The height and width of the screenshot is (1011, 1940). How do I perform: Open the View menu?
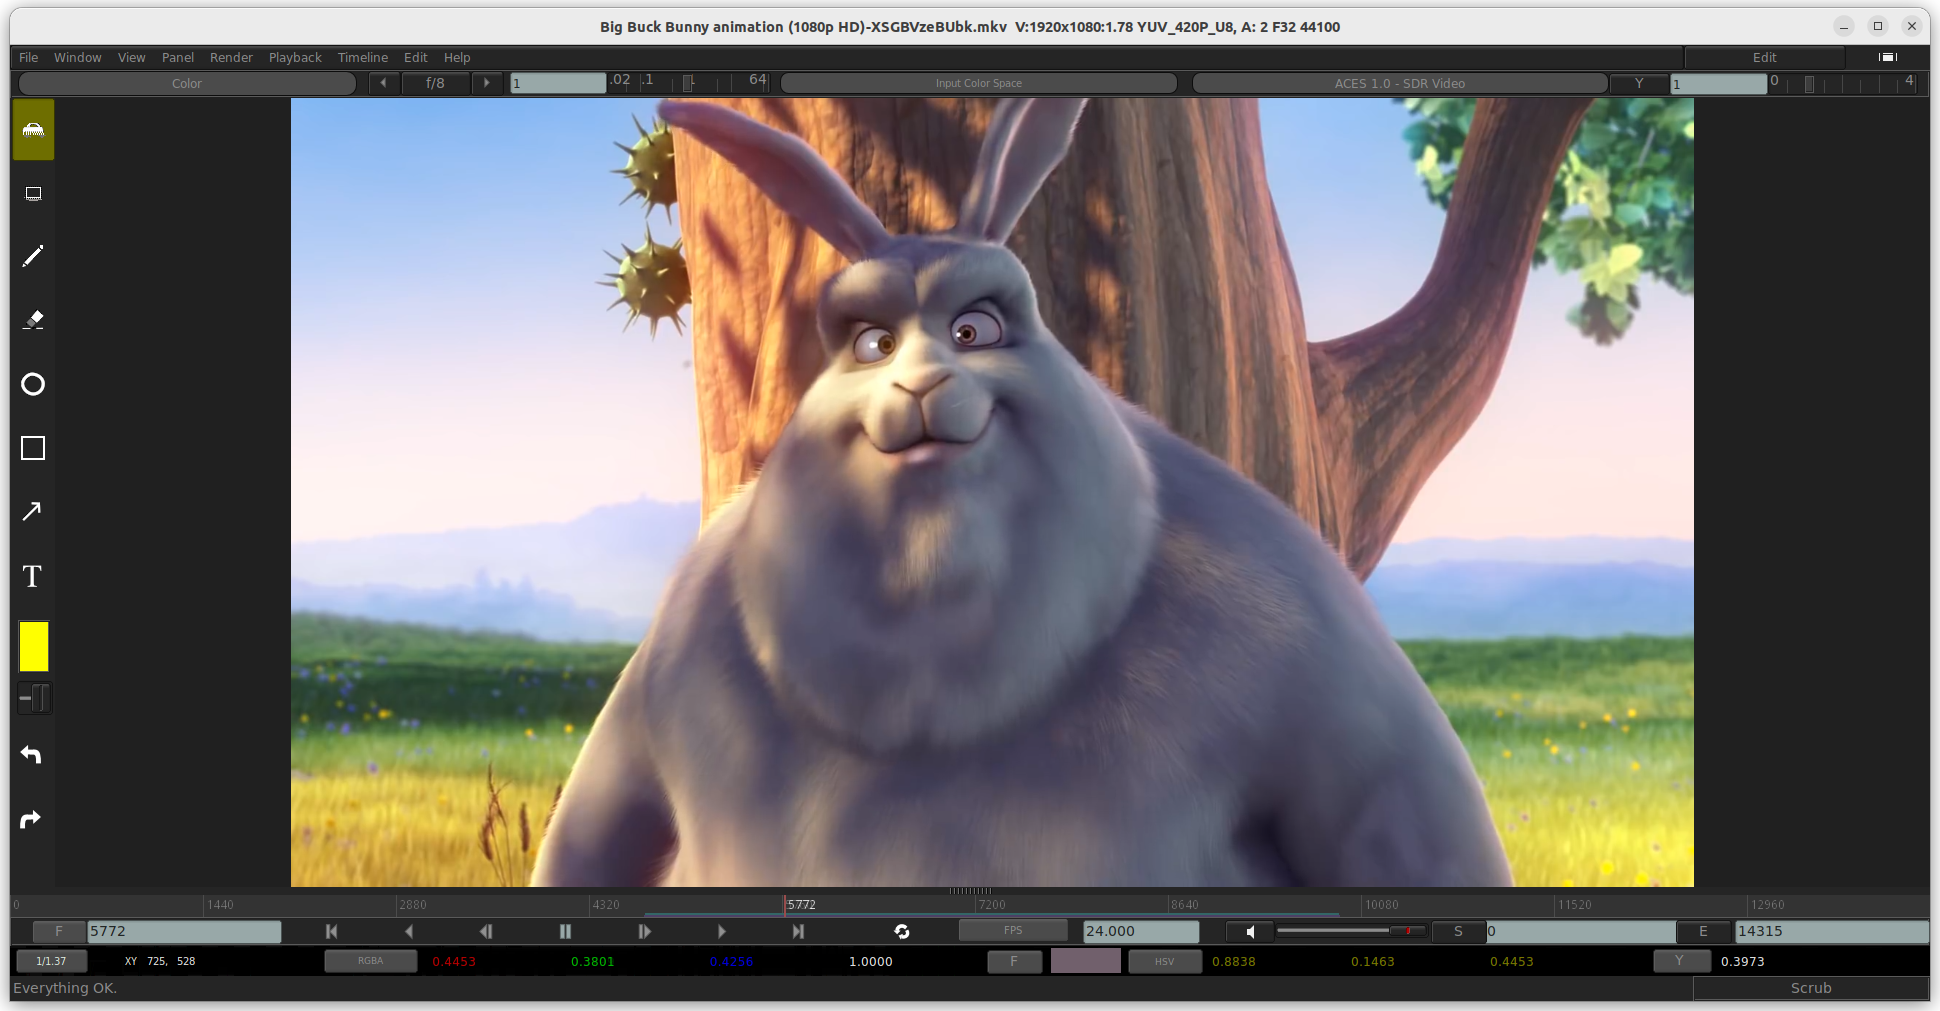(x=131, y=57)
